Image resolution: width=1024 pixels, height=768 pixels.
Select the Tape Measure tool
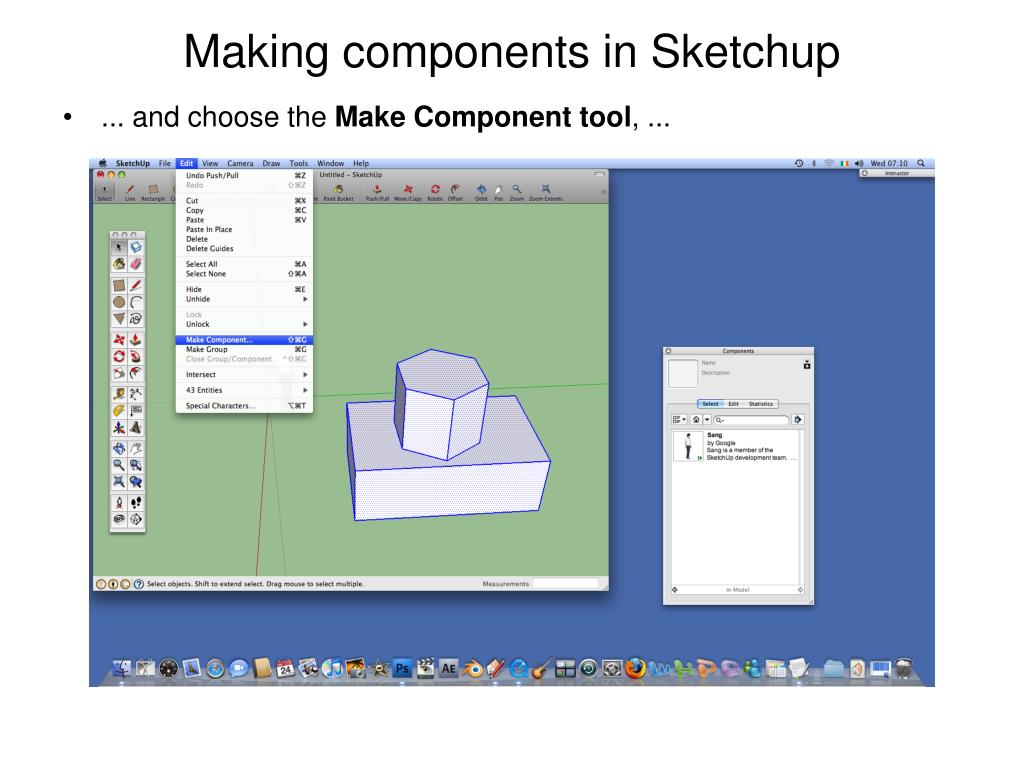tap(119, 394)
